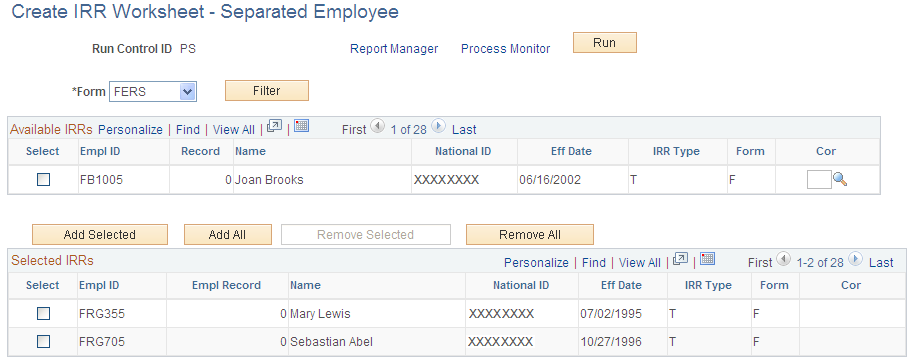Viewport: 915px width, 363px height.
Task: Personalize the Available IRRs grid
Action: (x=130, y=130)
